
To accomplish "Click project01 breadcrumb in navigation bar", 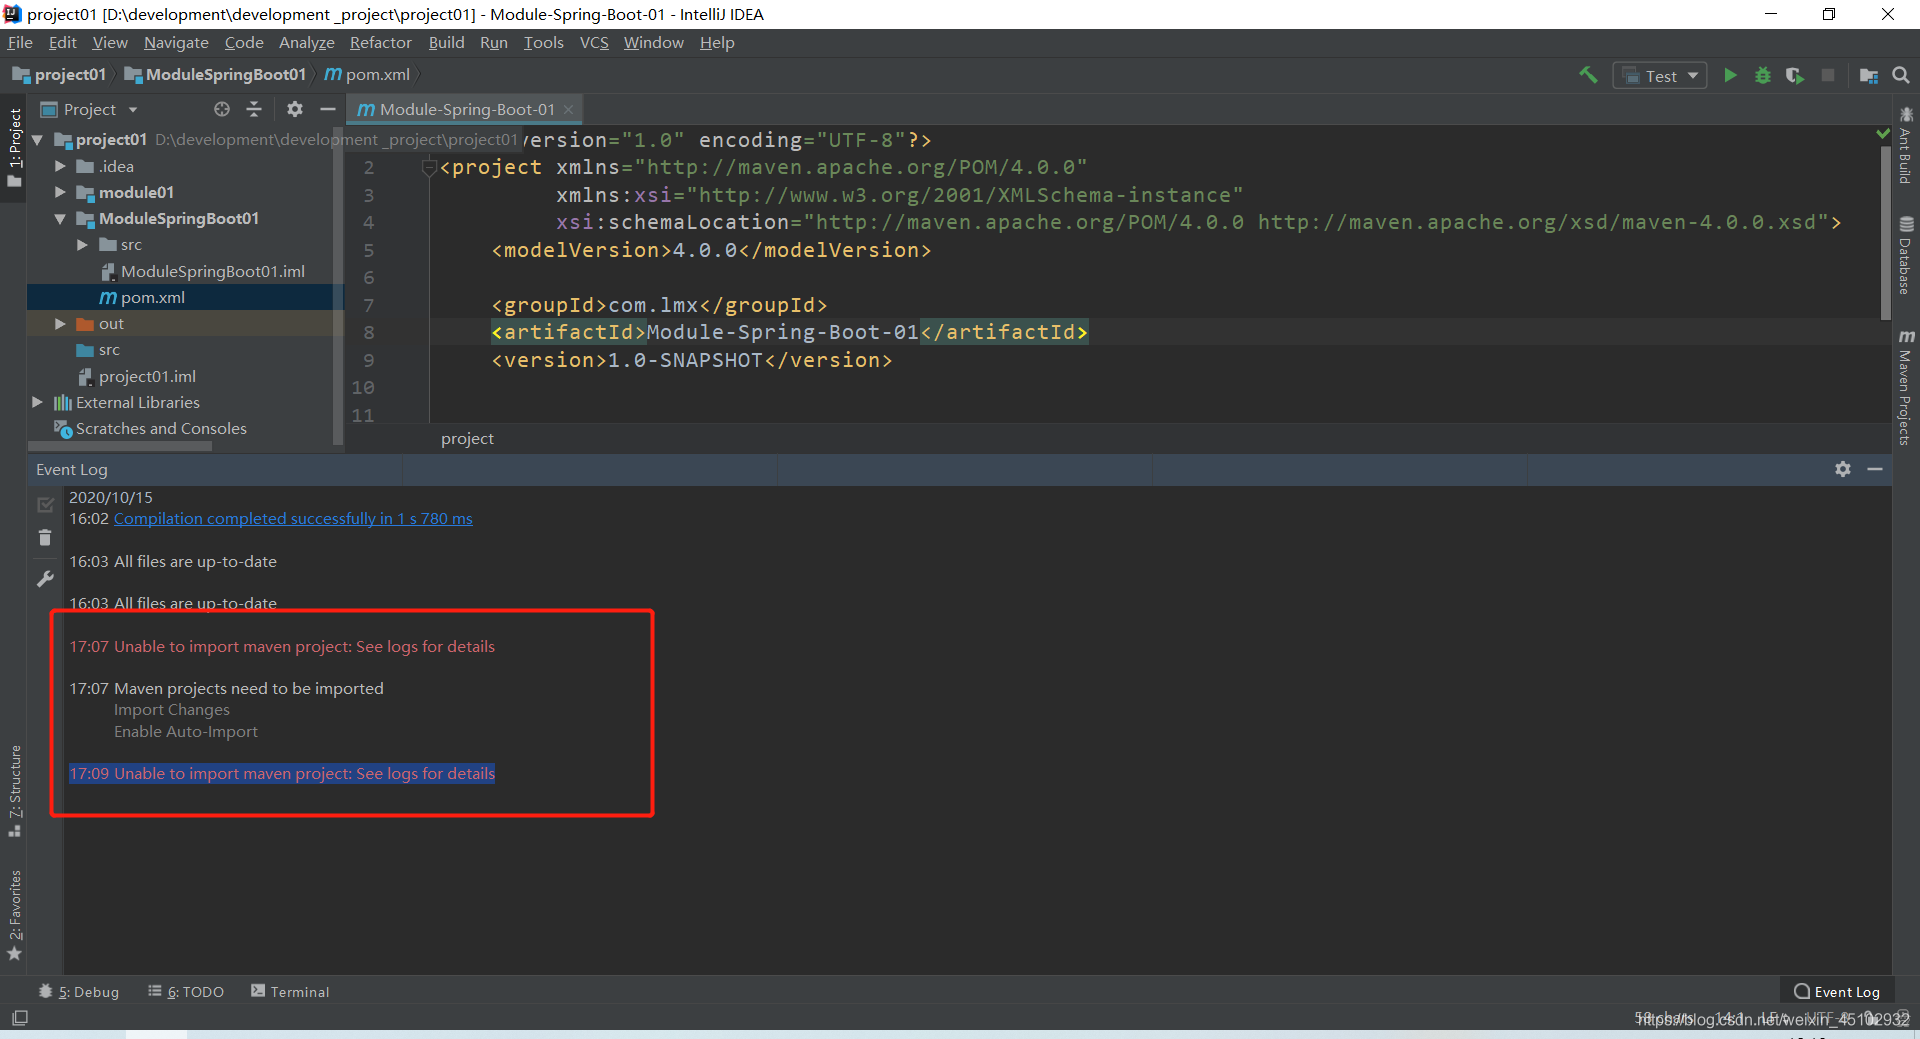I will click(x=59, y=75).
